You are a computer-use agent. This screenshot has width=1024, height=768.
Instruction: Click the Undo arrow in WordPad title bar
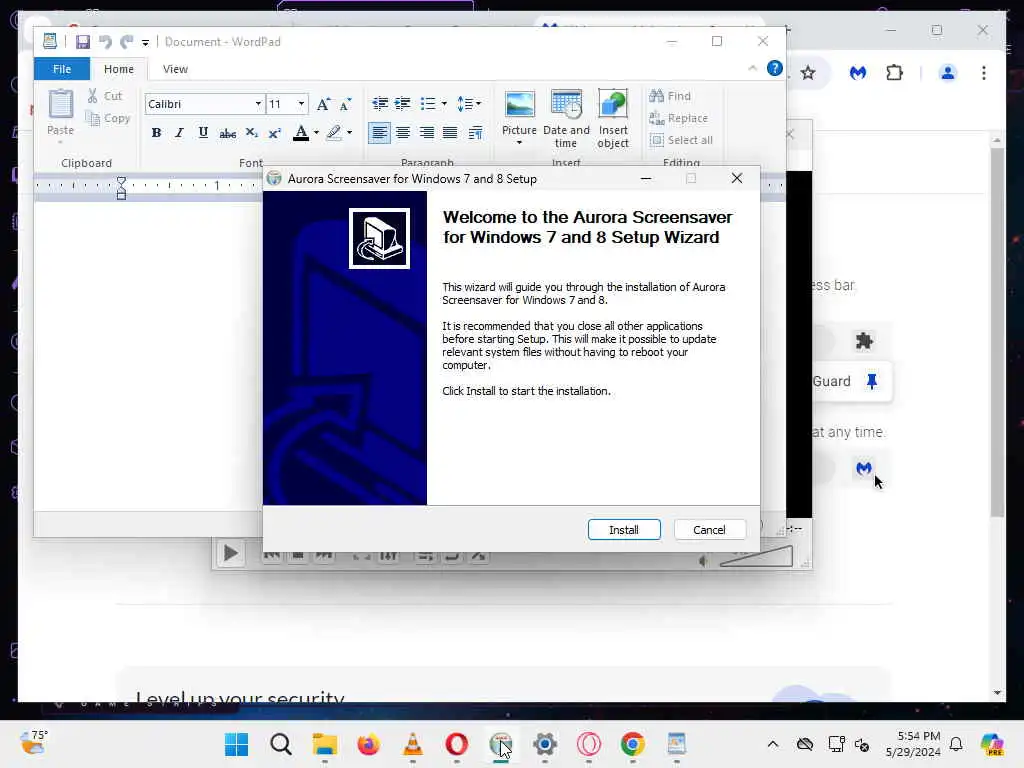pos(104,42)
